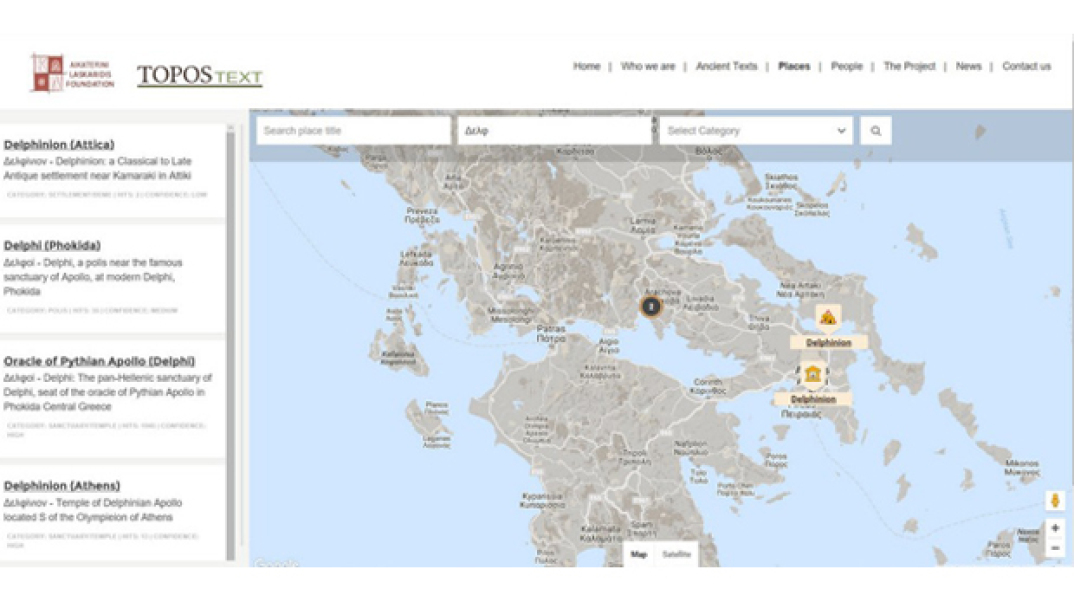Click the results list vertical scrollbar

click(231, 340)
